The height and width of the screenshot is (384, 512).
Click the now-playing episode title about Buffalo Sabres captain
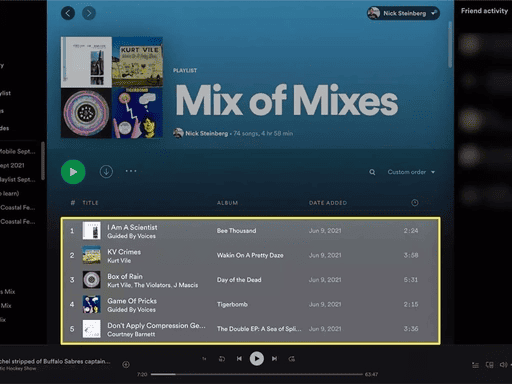coord(55,361)
